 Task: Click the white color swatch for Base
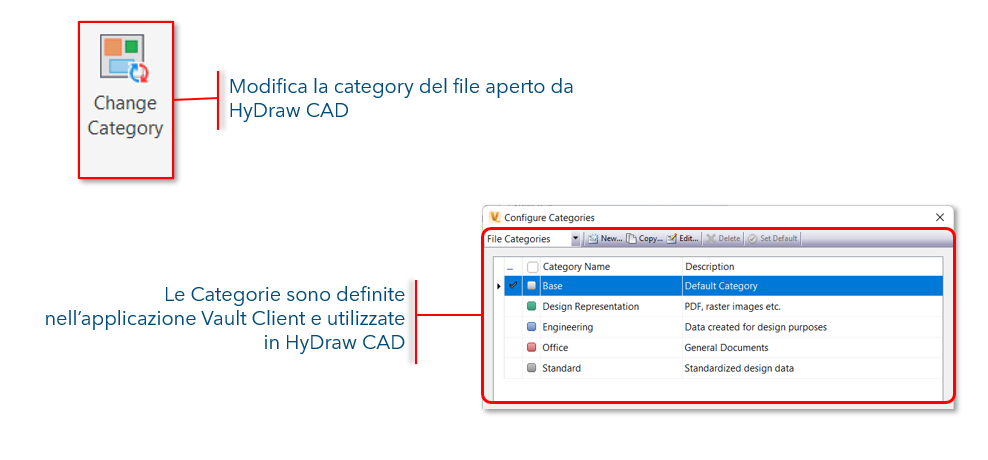pos(532,285)
